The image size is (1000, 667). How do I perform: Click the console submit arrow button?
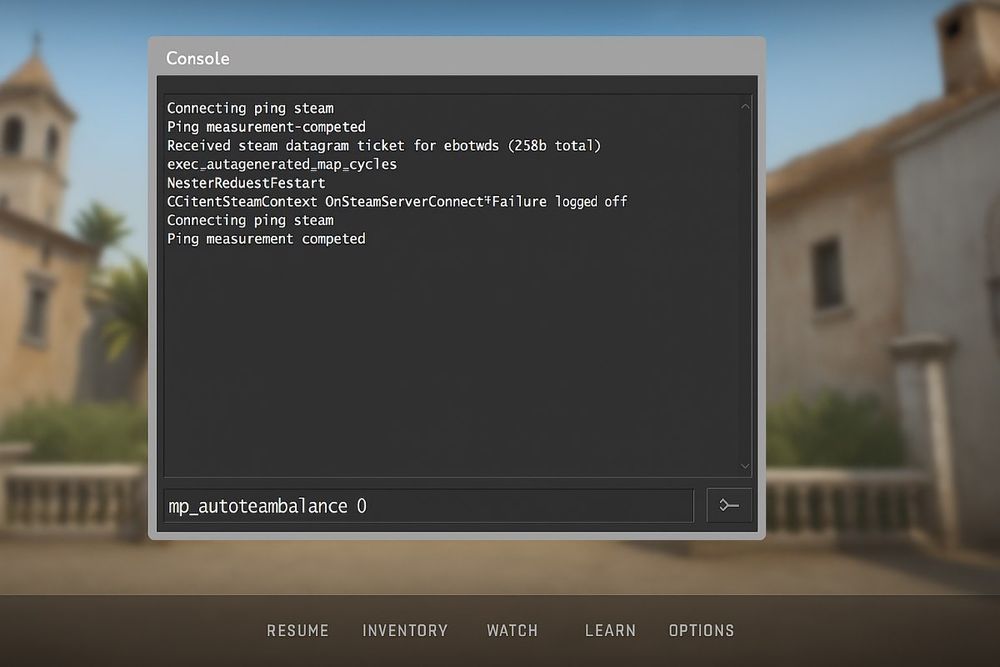pos(729,506)
